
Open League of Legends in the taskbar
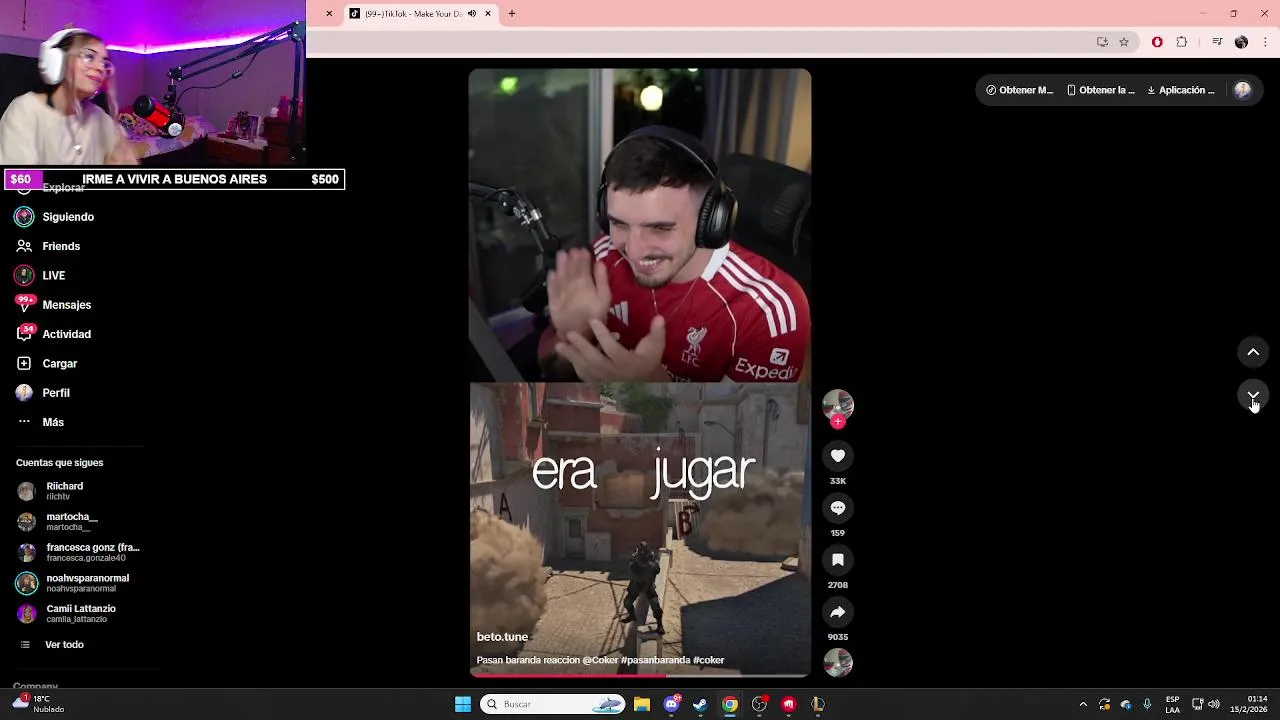click(x=818, y=704)
